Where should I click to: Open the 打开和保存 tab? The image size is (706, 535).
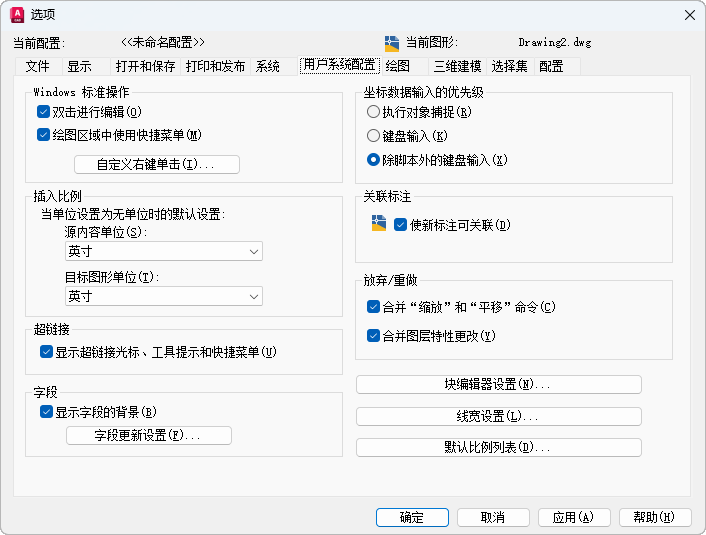tap(145, 66)
